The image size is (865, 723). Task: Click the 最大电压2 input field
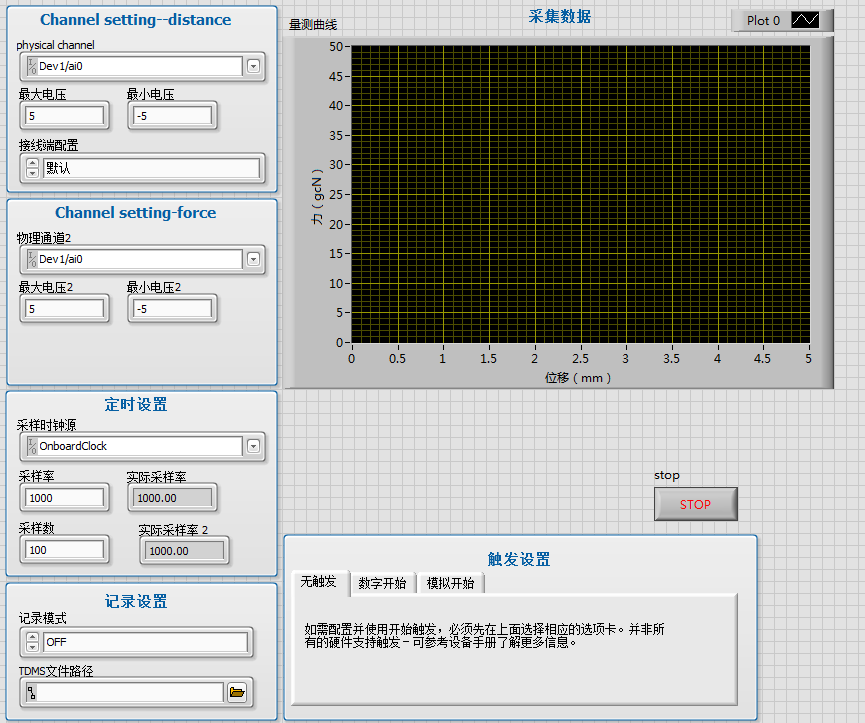pos(65,309)
